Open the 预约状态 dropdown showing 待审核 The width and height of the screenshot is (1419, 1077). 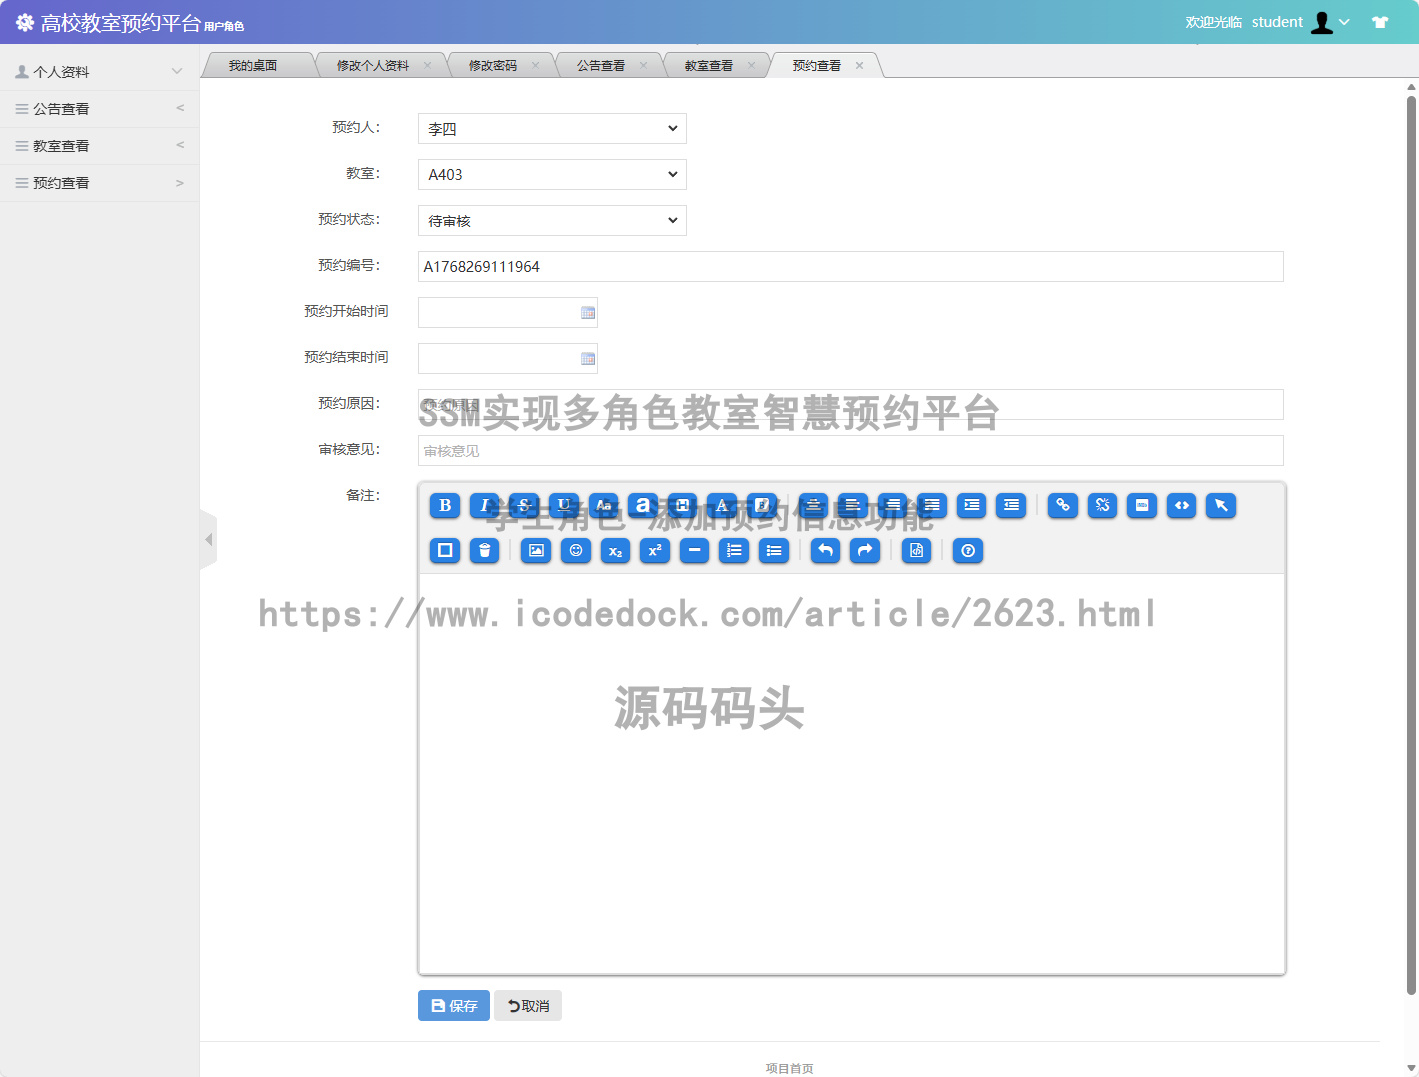click(552, 221)
